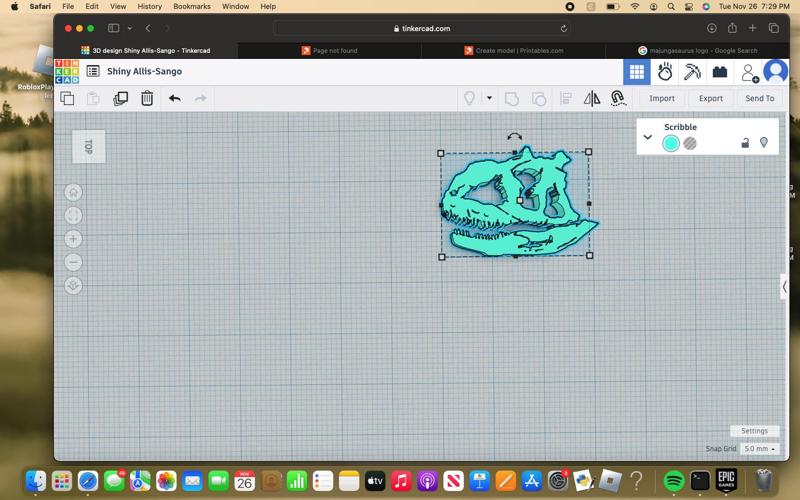Delete the selected Scribble shape
Image resolution: width=800 pixels, height=500 pixels.
coord(147,98)
